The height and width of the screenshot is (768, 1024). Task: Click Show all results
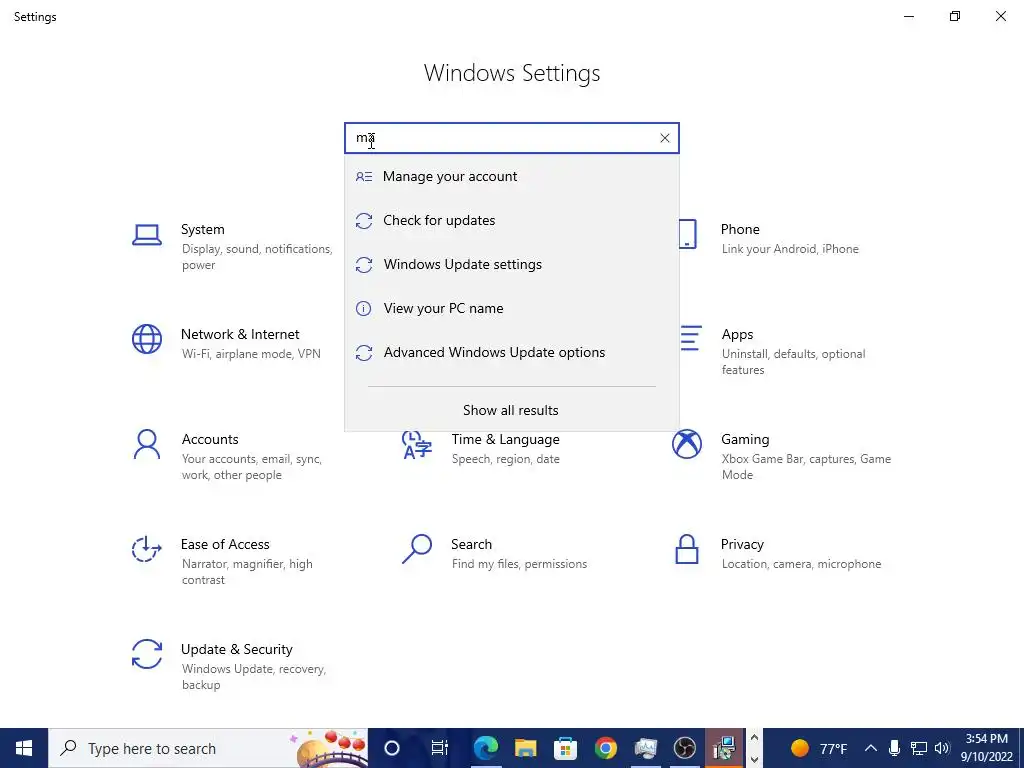click(511, 410)
